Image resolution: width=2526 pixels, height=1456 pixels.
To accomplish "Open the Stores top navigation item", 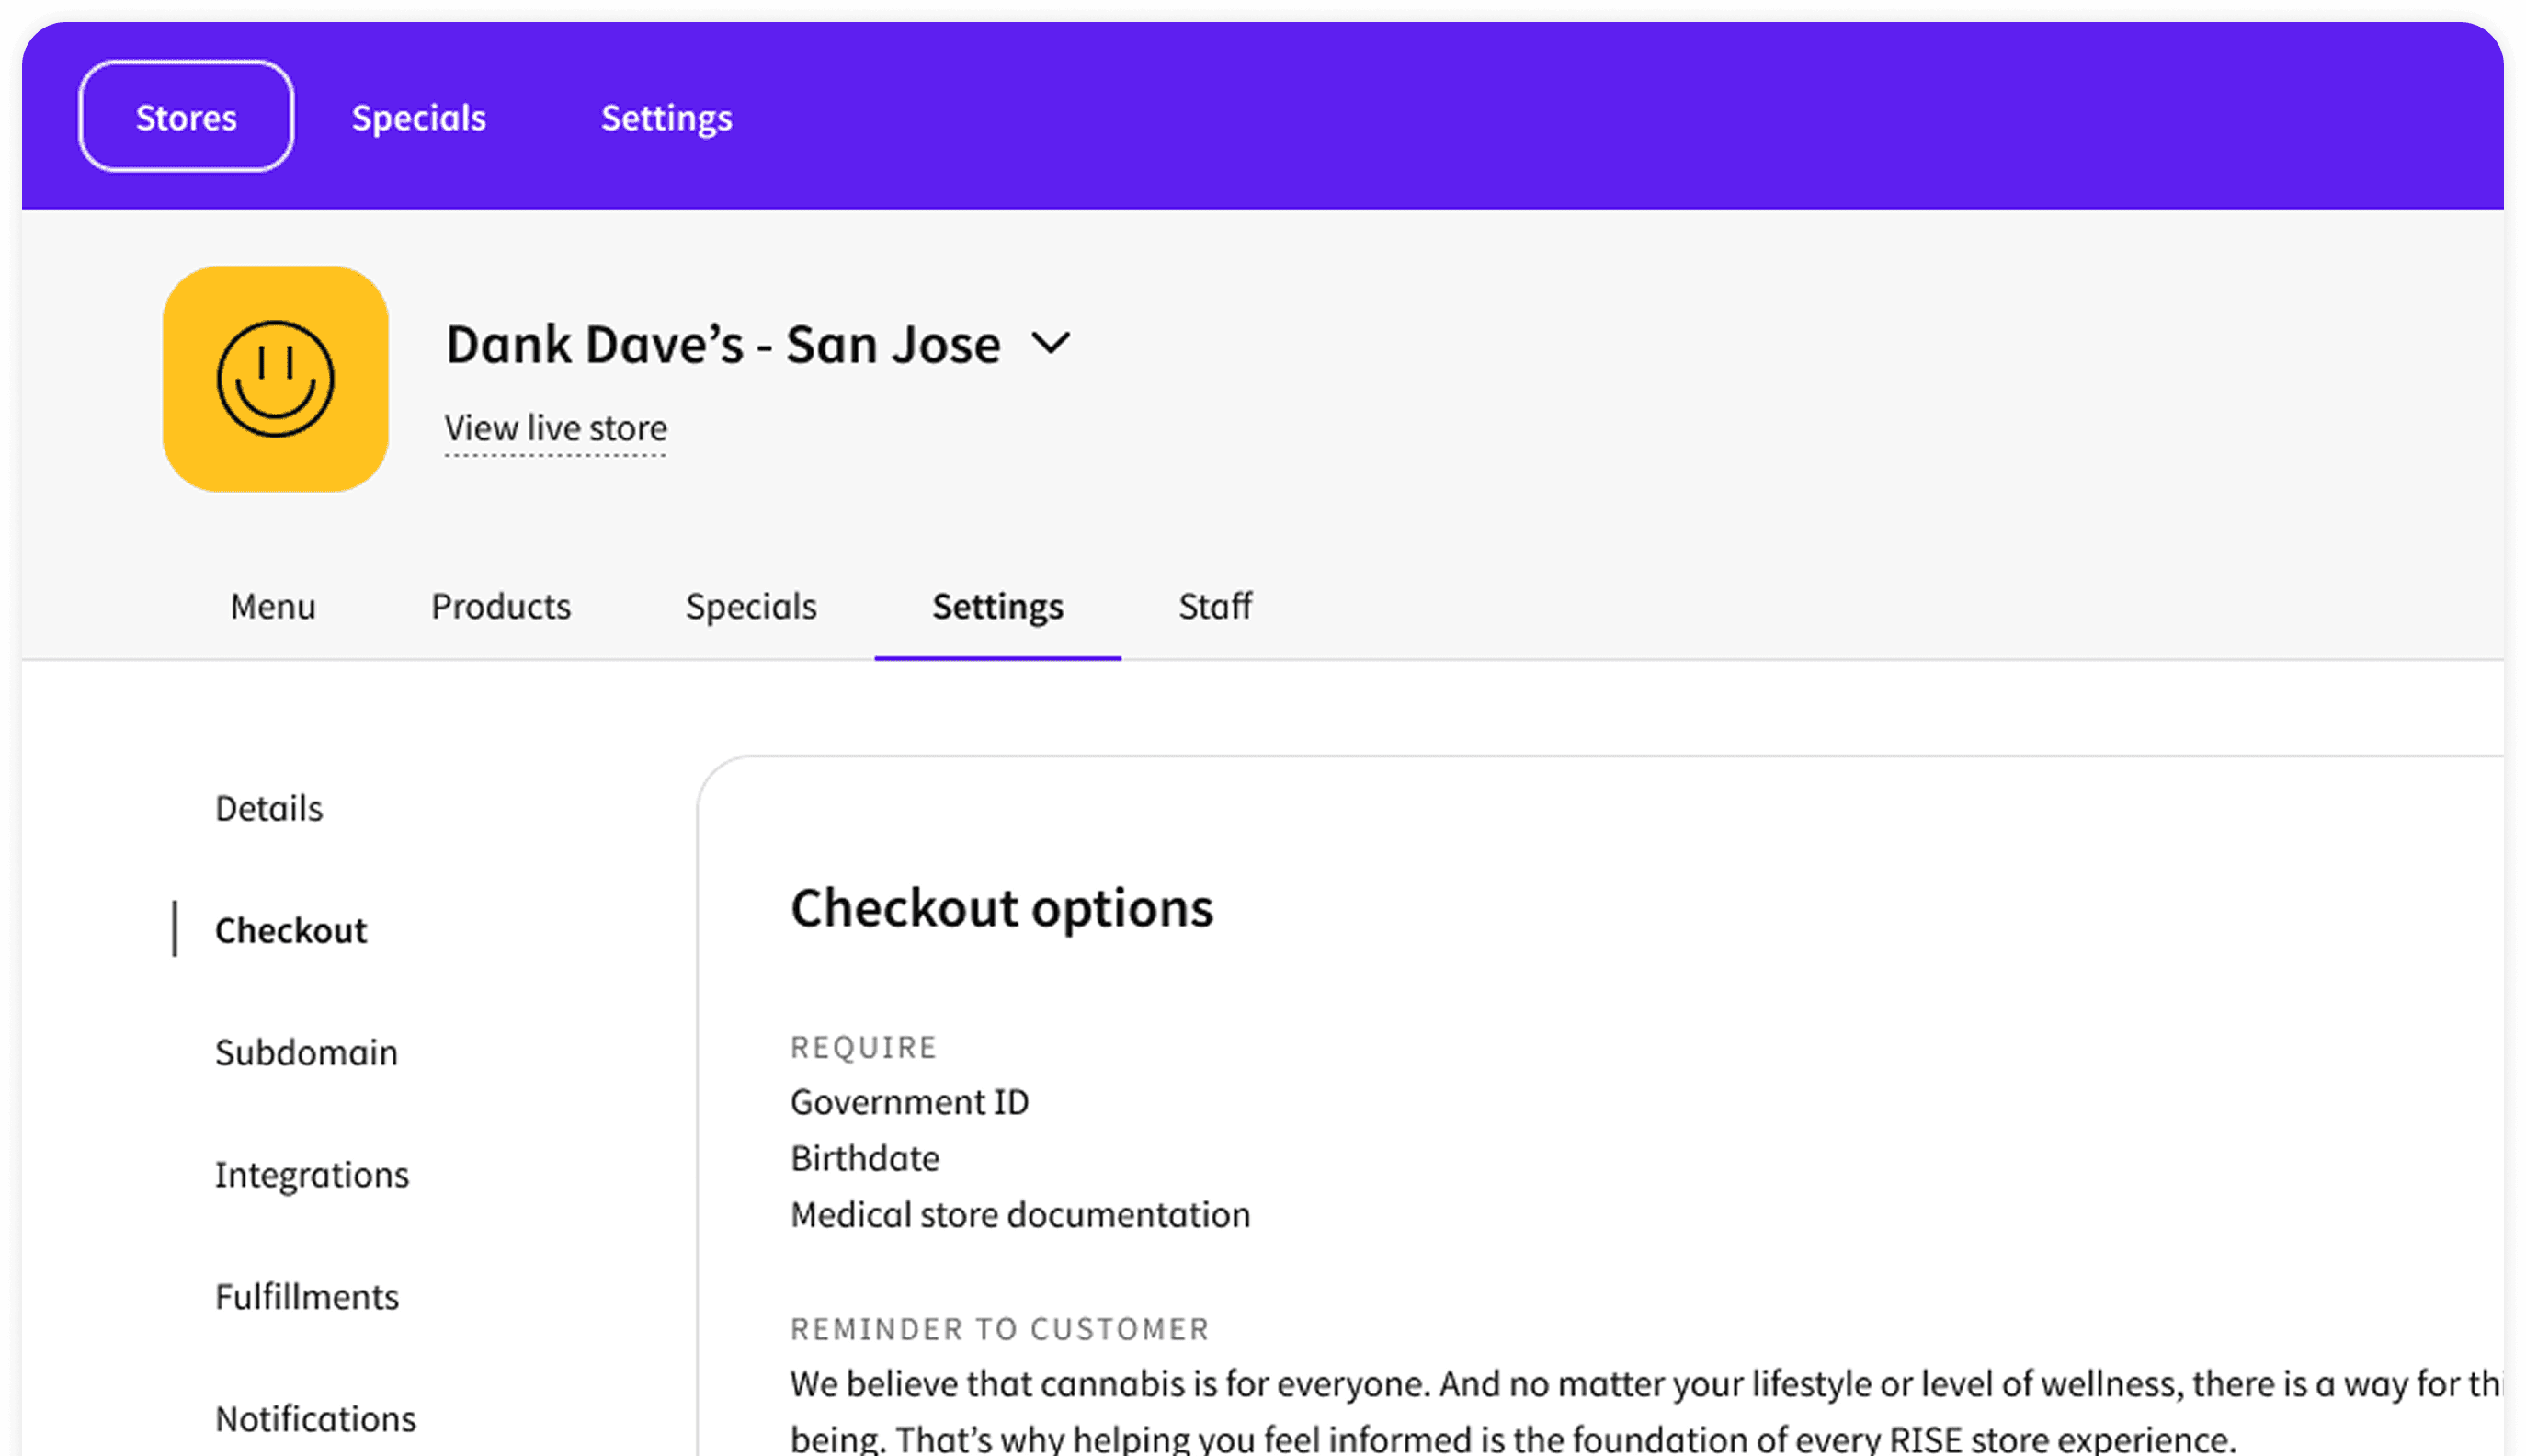I will coord(186,117).
